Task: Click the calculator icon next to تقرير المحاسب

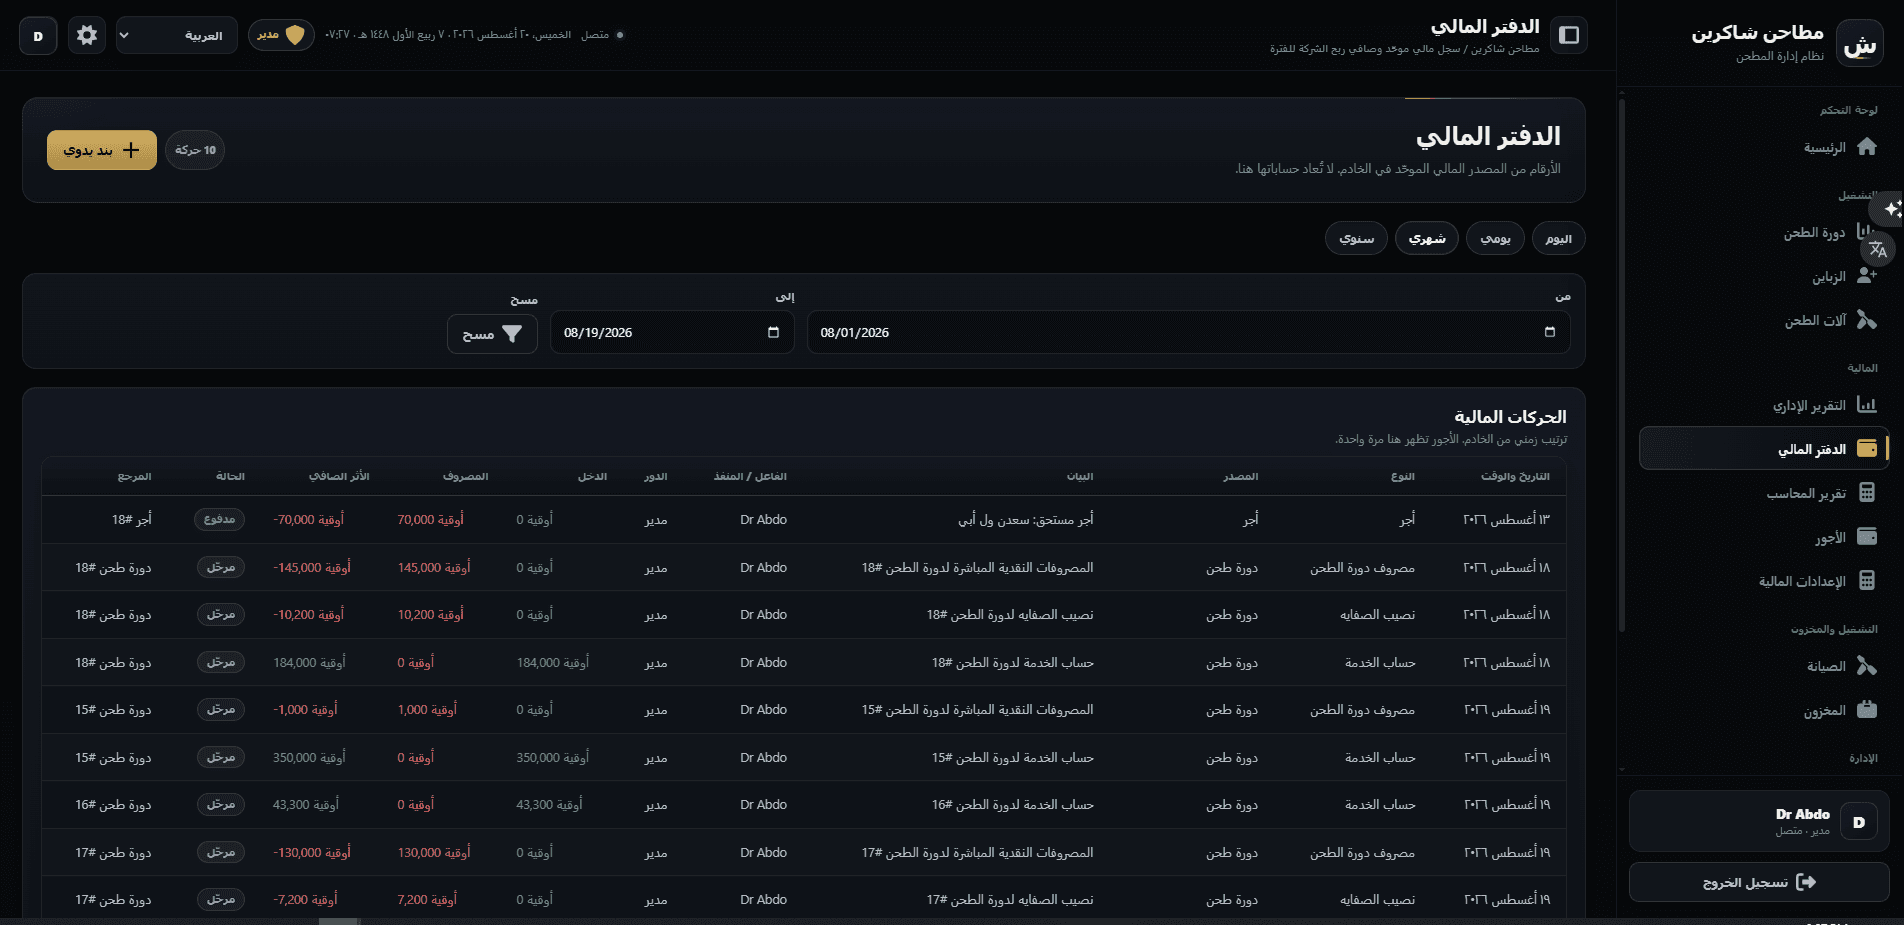Action: [1866, 493]
